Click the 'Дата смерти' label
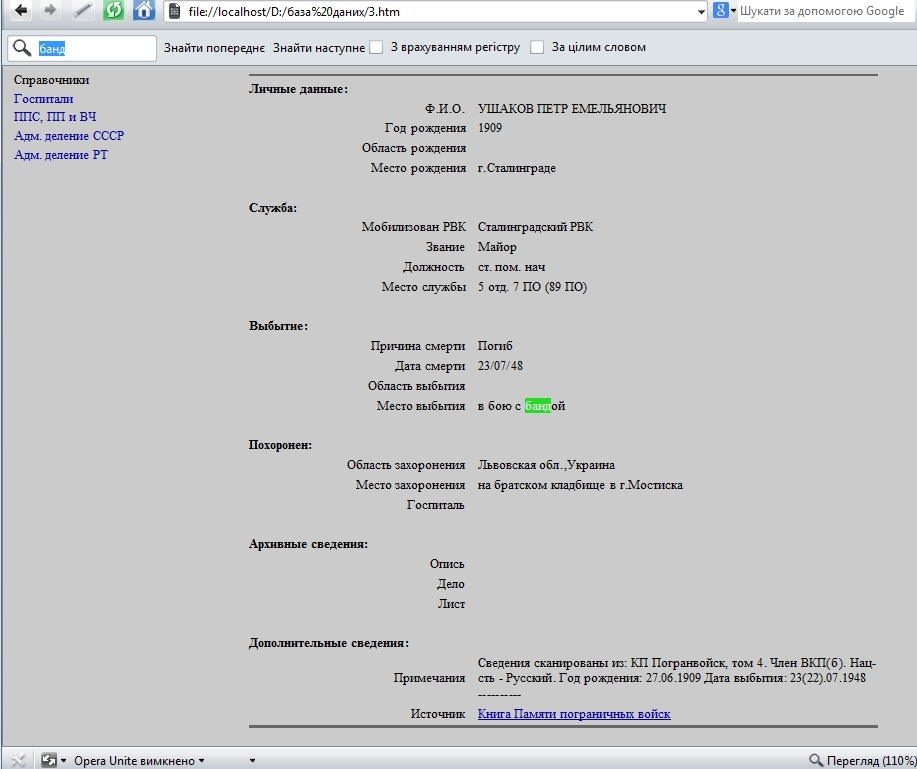917x769 pixels. pos(430,365)
